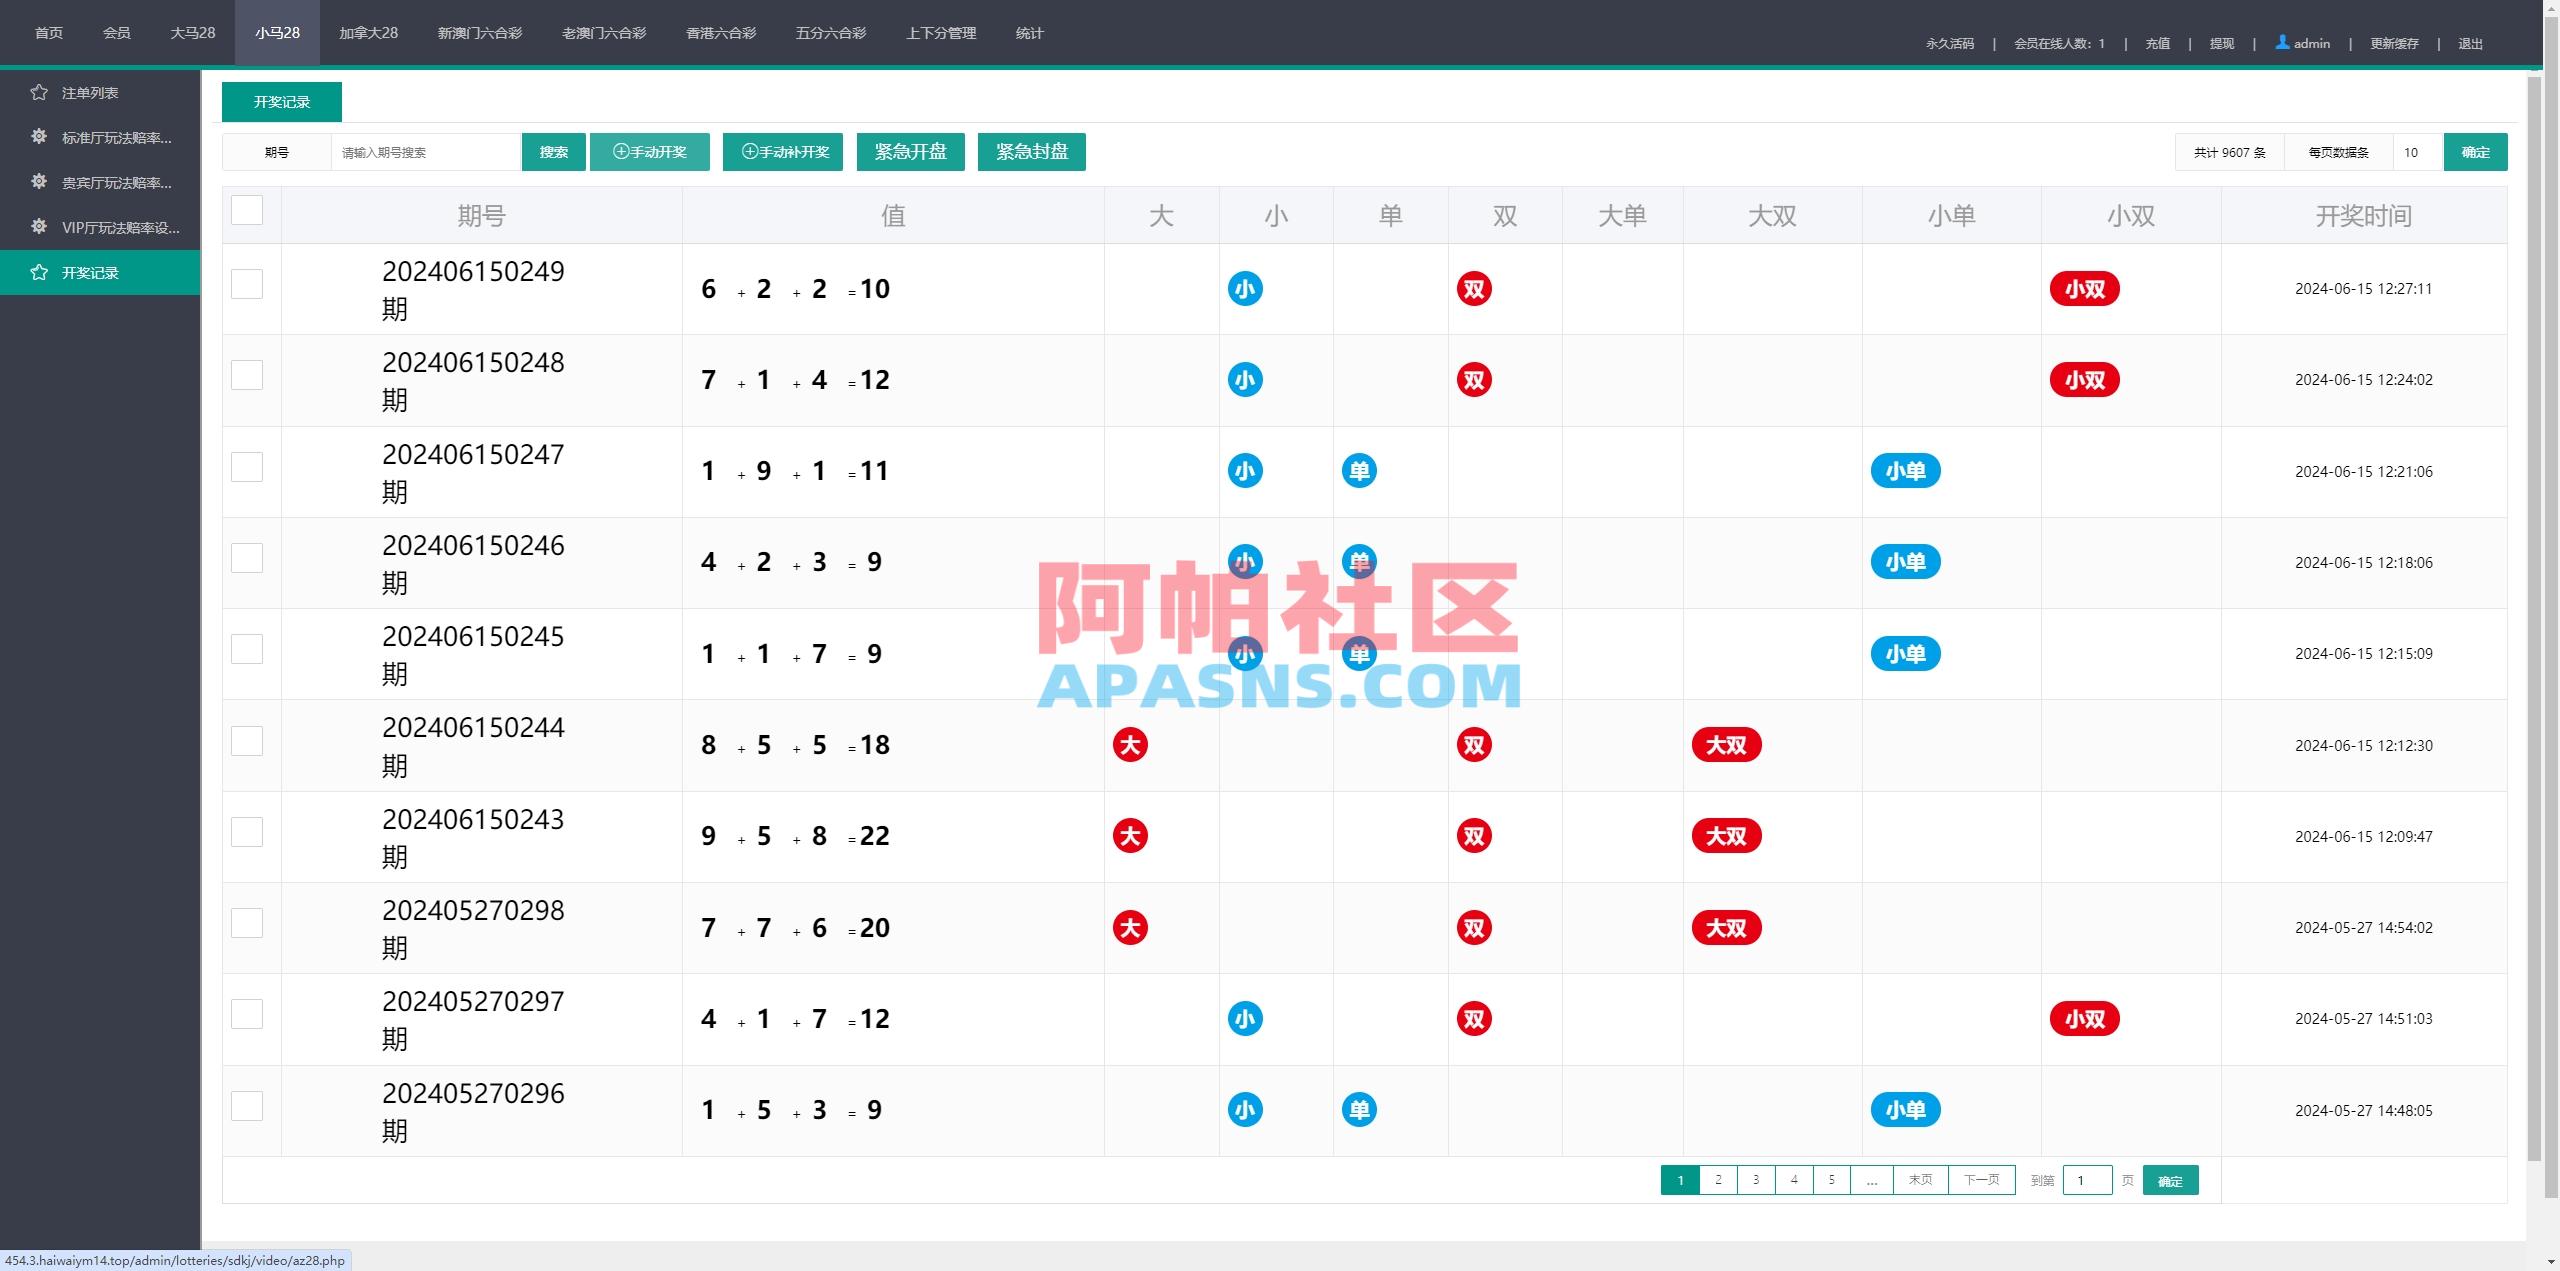Select the 开奖记录 star icon in sidebar
Viewport: 2560px width, 1271px height.
point(39,272)
